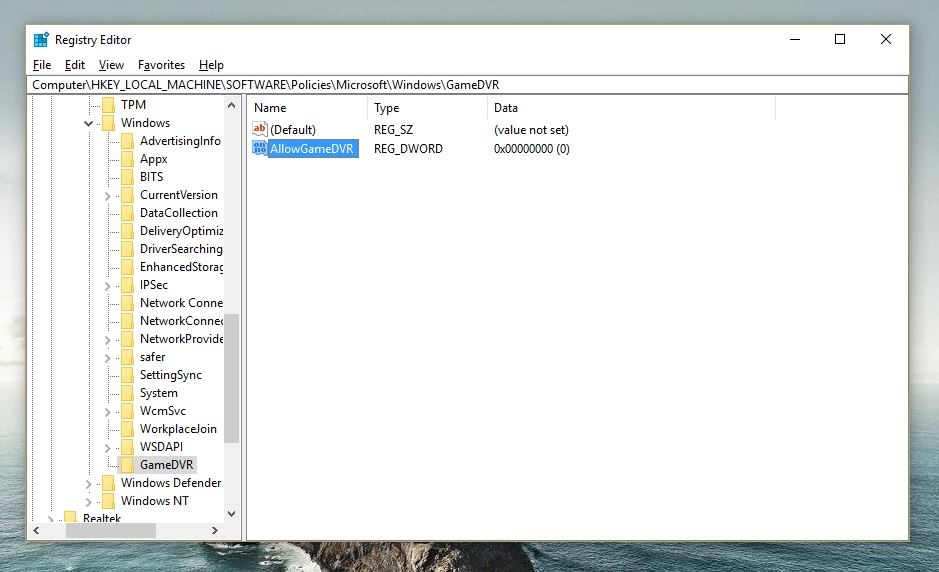Expand the CurrentVersion key
939x572 pixels.
tap(108, 196)
